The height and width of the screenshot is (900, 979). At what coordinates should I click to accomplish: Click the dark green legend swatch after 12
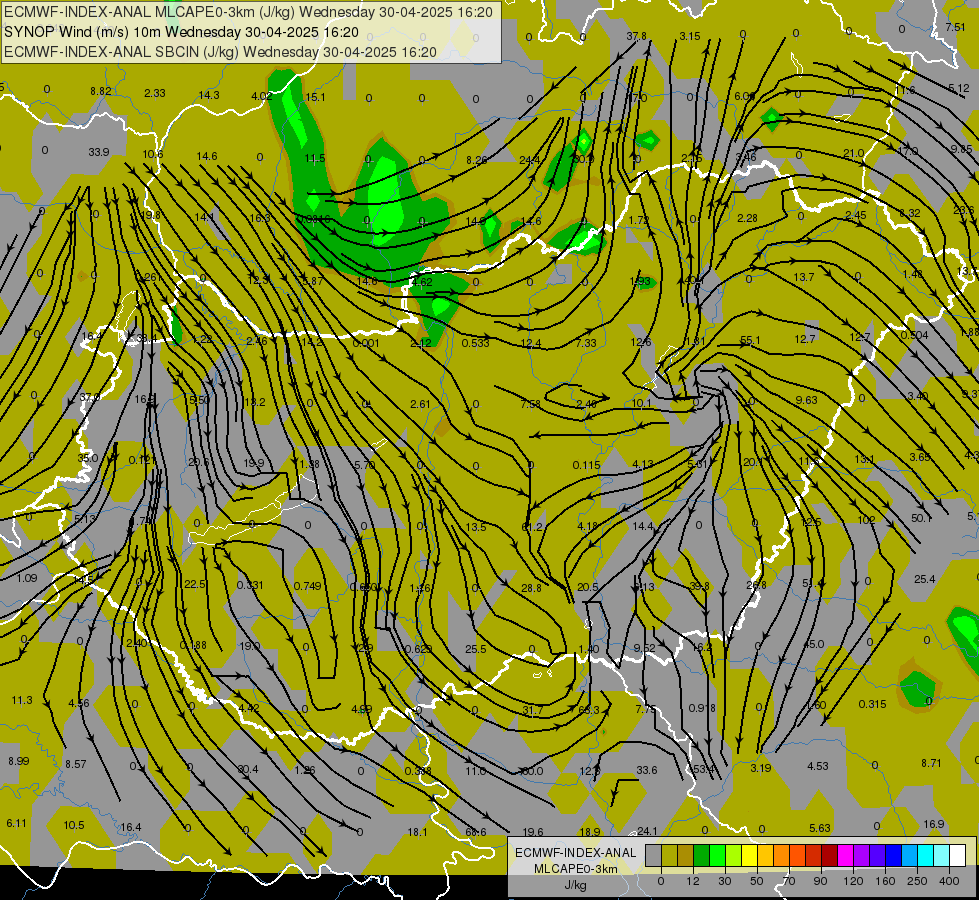(701, 855)
